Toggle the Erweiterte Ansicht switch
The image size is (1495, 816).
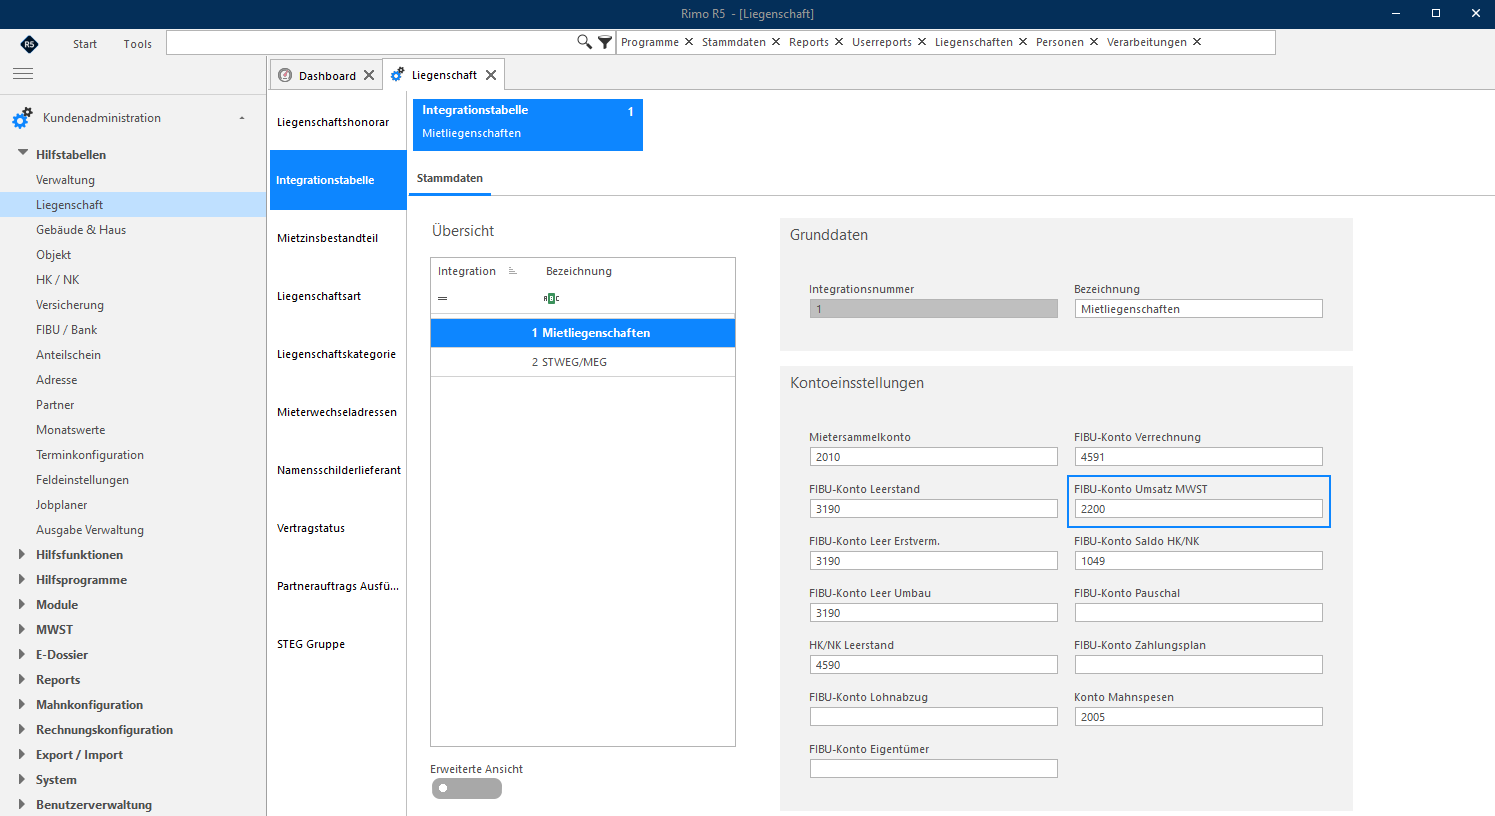pyautogui.click(x=466, y=788)
